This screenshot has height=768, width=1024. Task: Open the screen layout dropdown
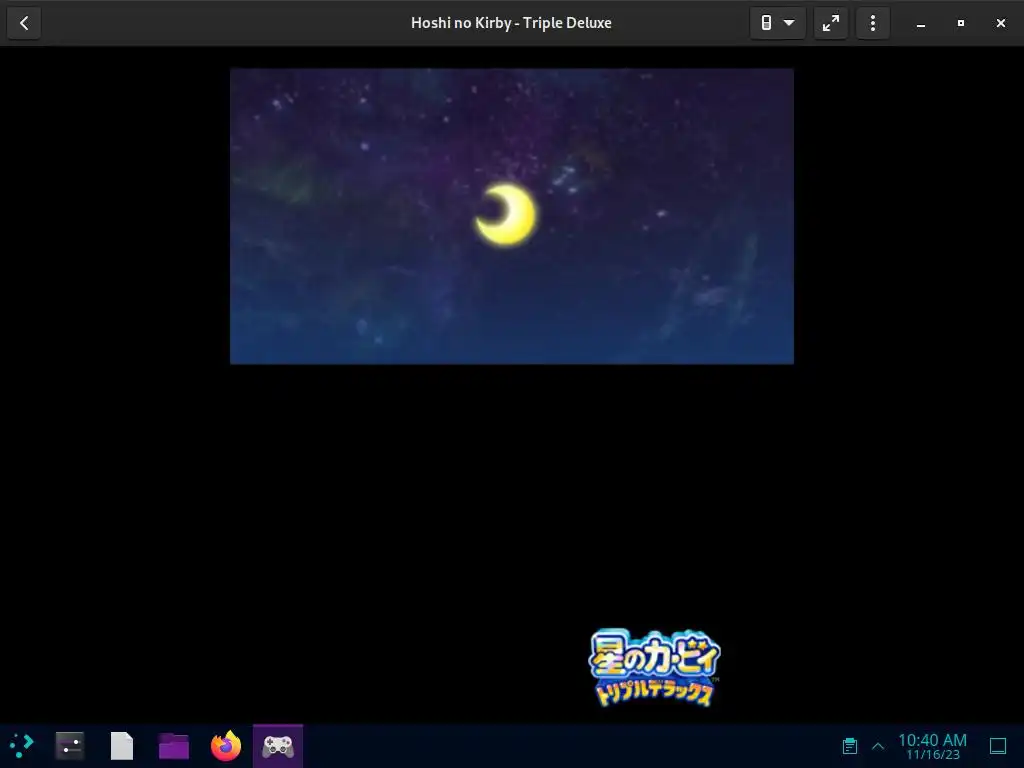click(777, 24)
